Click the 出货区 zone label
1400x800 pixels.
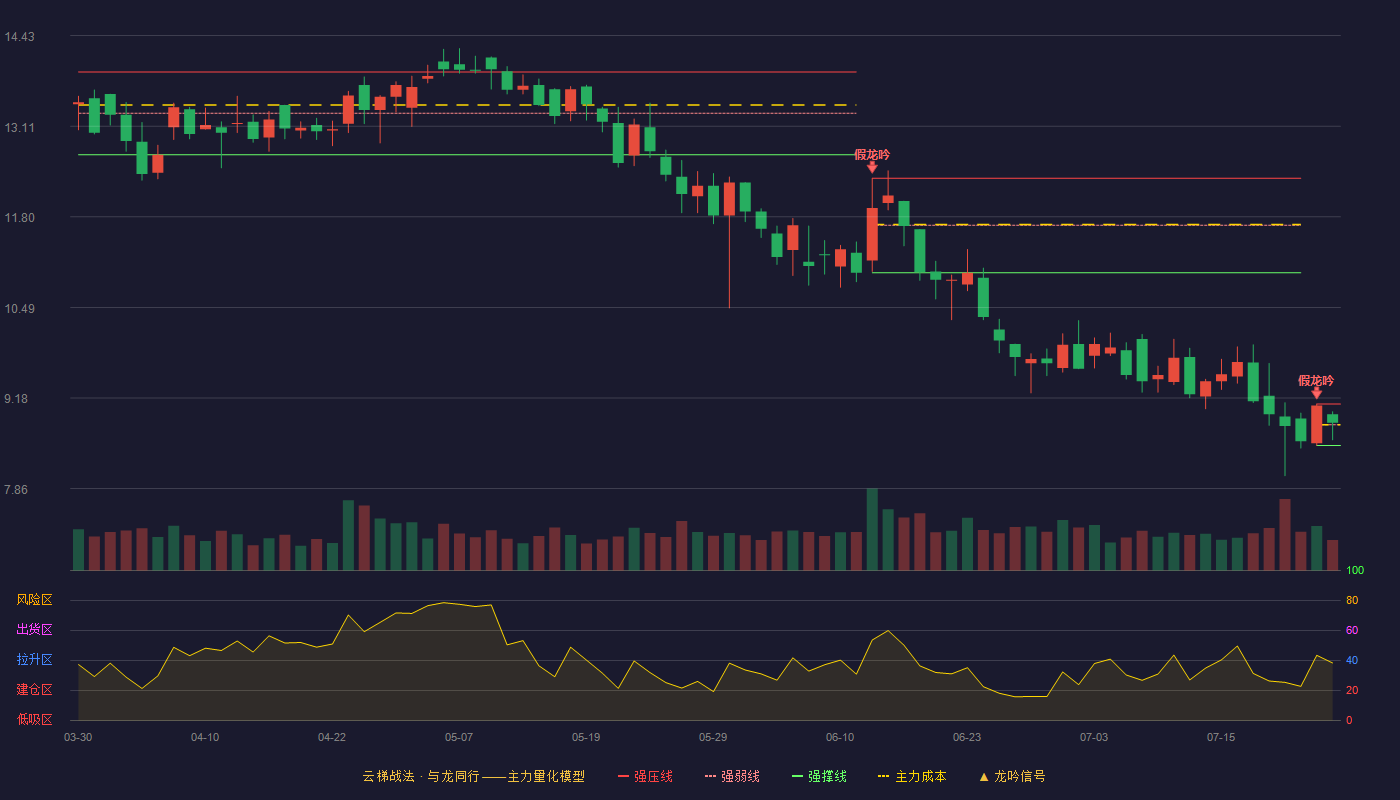pos(34,630)
